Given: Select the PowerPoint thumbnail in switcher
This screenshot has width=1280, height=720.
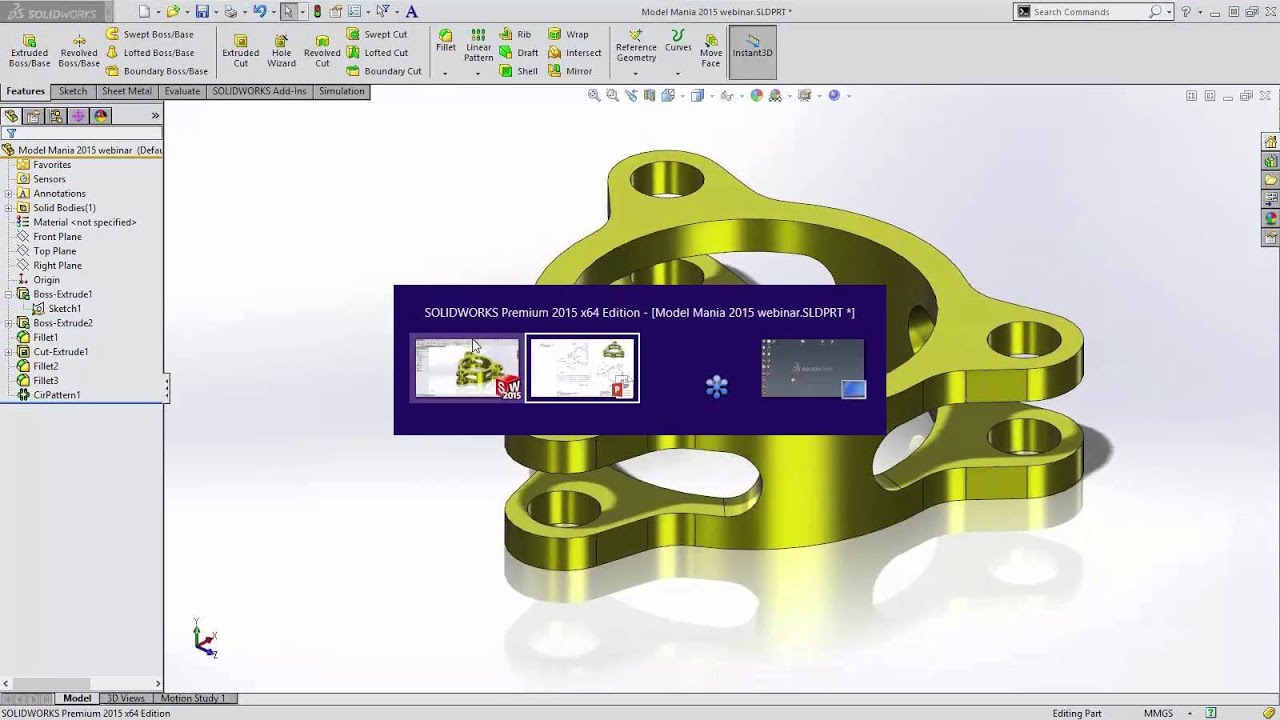Looking at the screenshot, I should [x=582, y=368].
